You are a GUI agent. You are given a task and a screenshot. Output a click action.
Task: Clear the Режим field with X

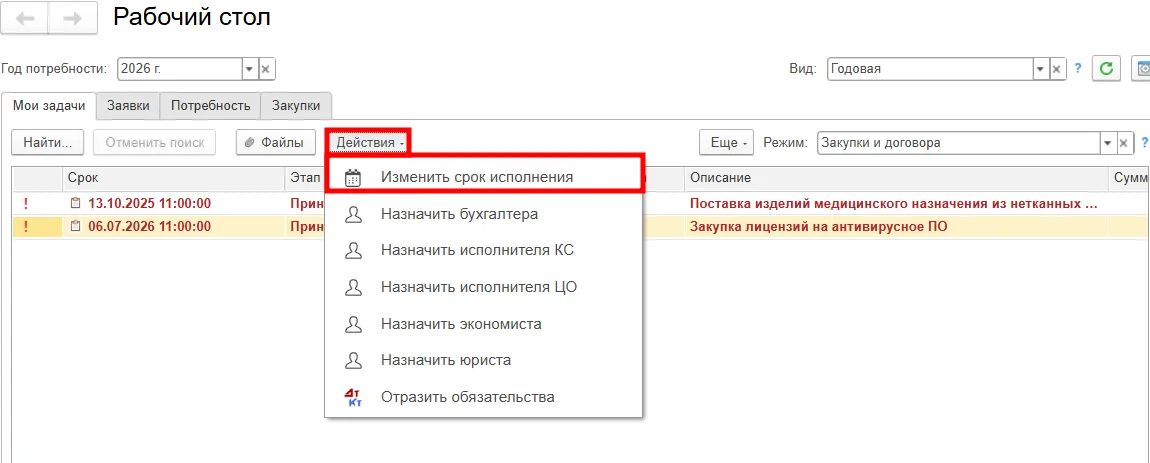[1123, 143]
